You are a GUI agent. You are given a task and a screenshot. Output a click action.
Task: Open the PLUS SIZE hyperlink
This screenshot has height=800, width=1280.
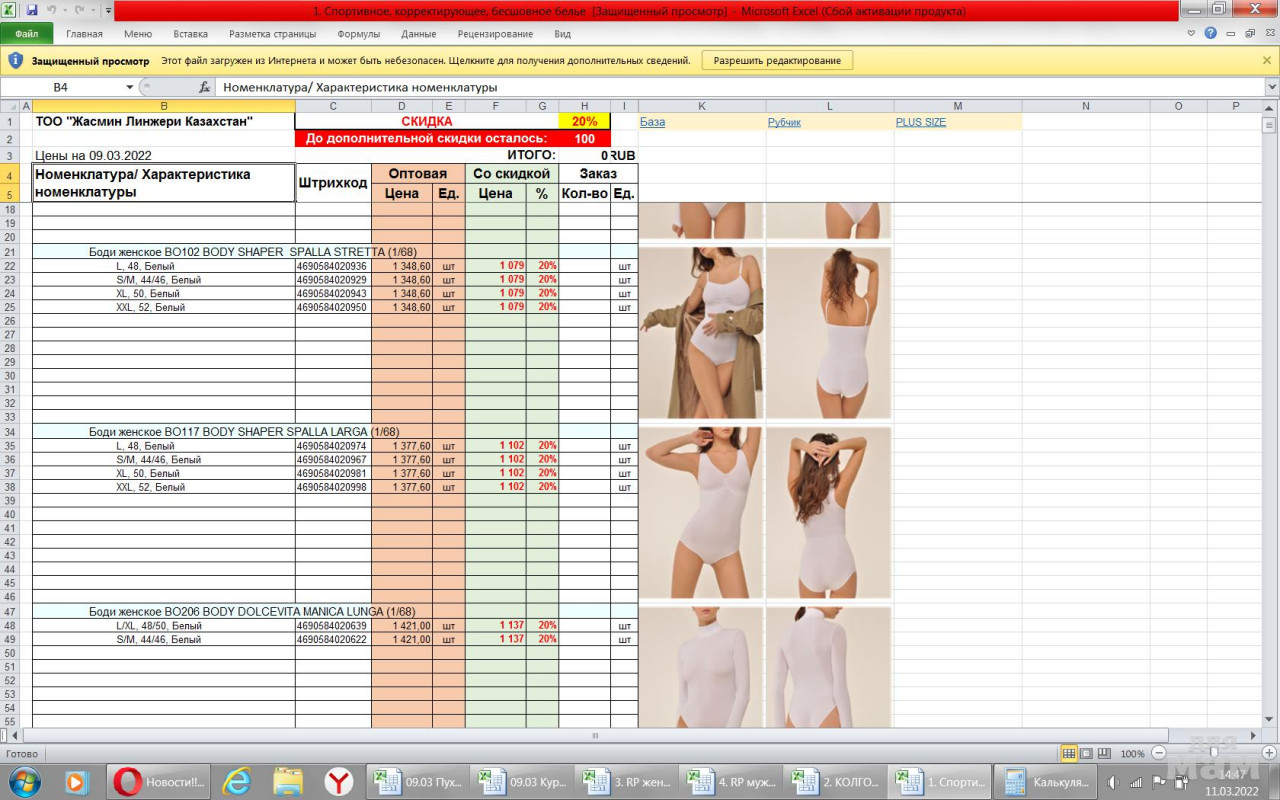coord(920,122)
